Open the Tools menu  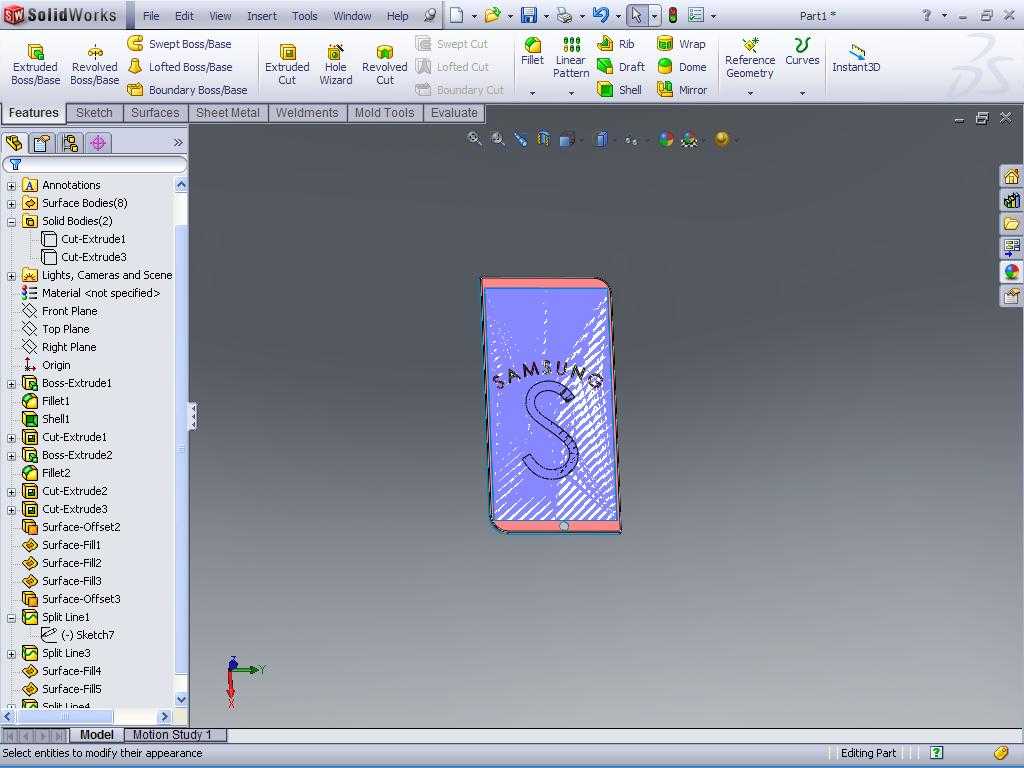pyautogui.click(x=304, y=16)
